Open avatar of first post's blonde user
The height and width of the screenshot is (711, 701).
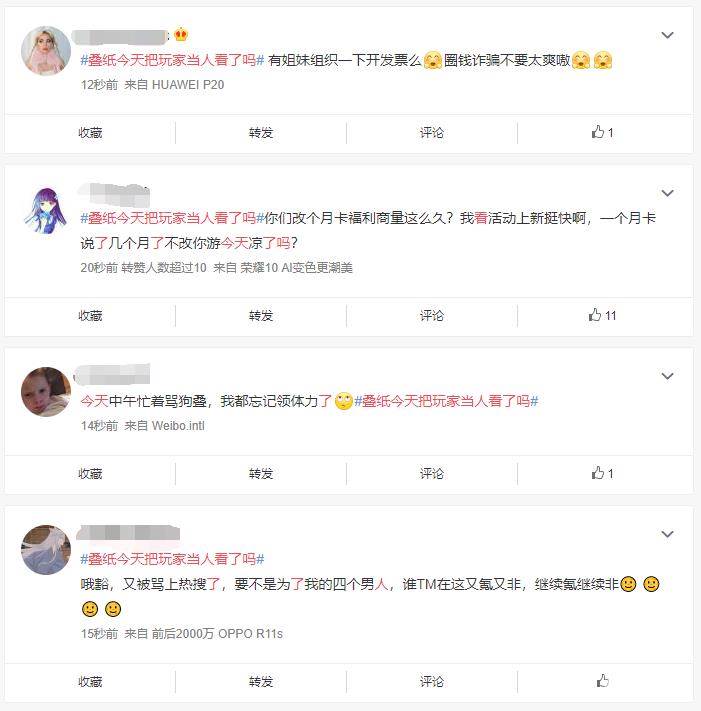46,51
